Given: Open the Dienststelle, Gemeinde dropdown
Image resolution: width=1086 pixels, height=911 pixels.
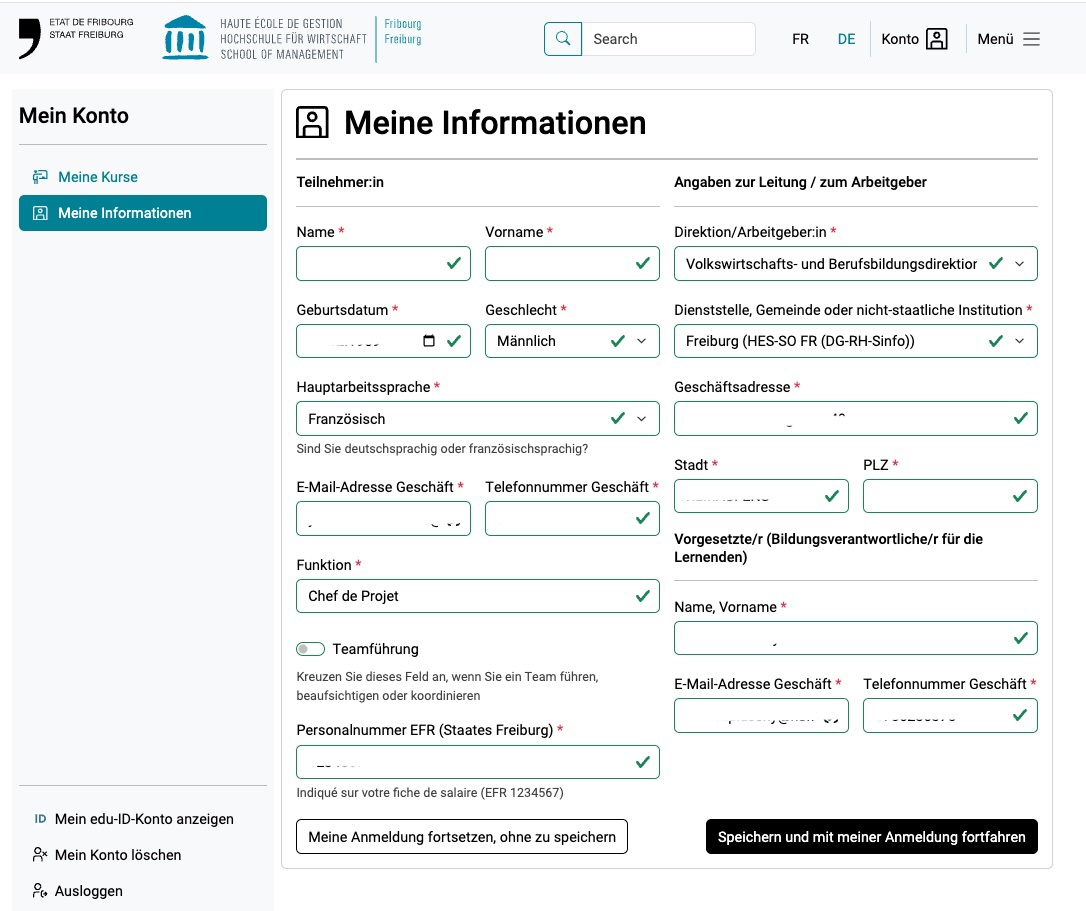Looking at the screenshot, I should [x=1019, y=341].
